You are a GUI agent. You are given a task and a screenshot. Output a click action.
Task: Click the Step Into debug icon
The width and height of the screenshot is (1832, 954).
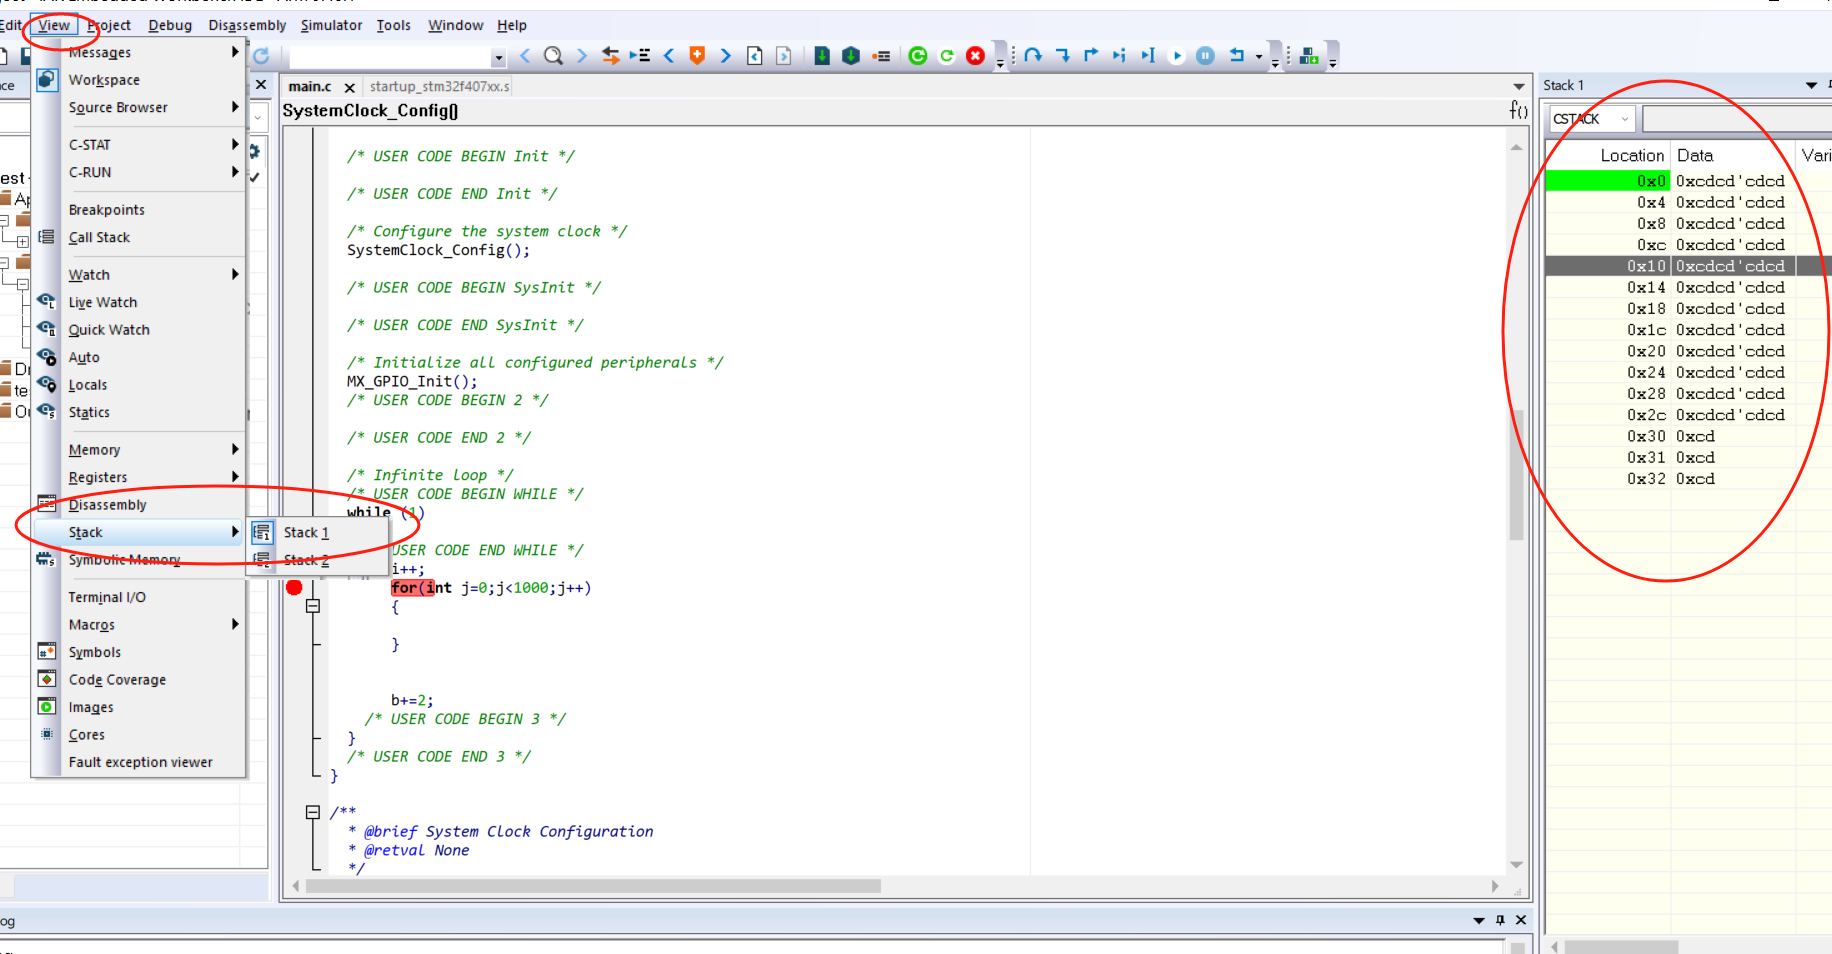pyautogui.click(x=1063, y=56)
